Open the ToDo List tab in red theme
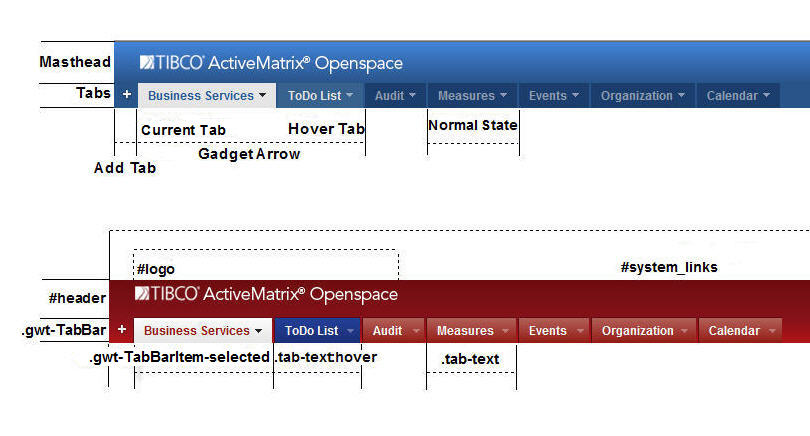Screen dimensions: 810x436 tap(317, 331)
